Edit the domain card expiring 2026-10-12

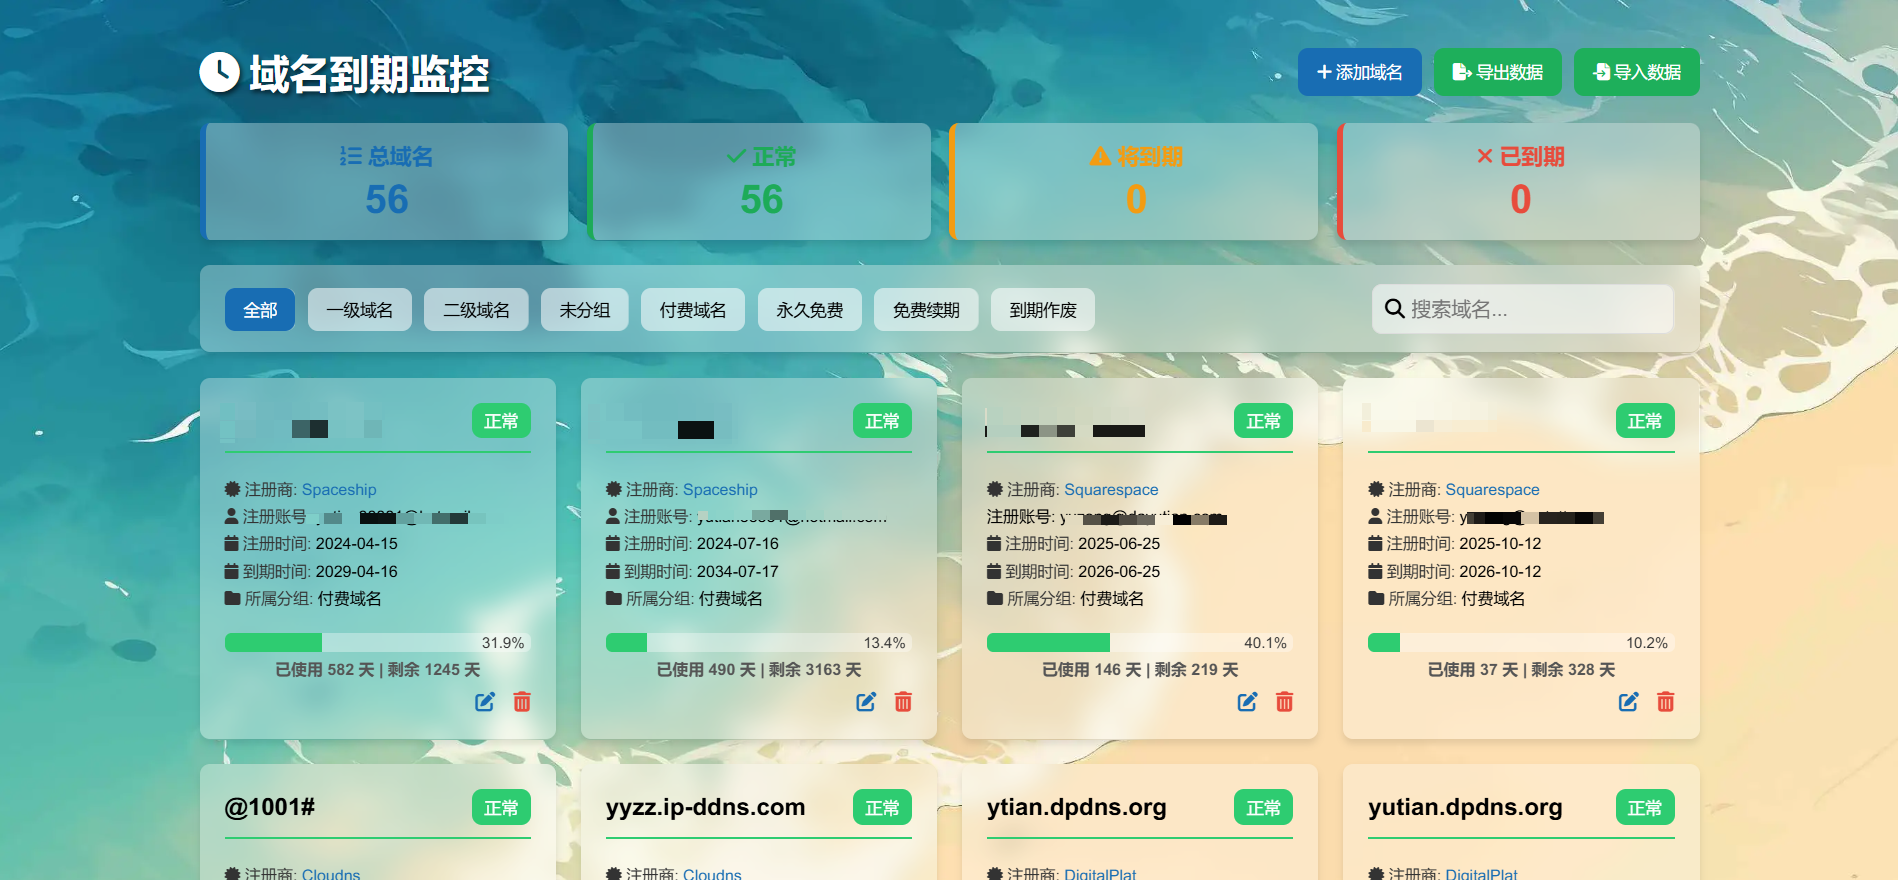click(1628, 702)
